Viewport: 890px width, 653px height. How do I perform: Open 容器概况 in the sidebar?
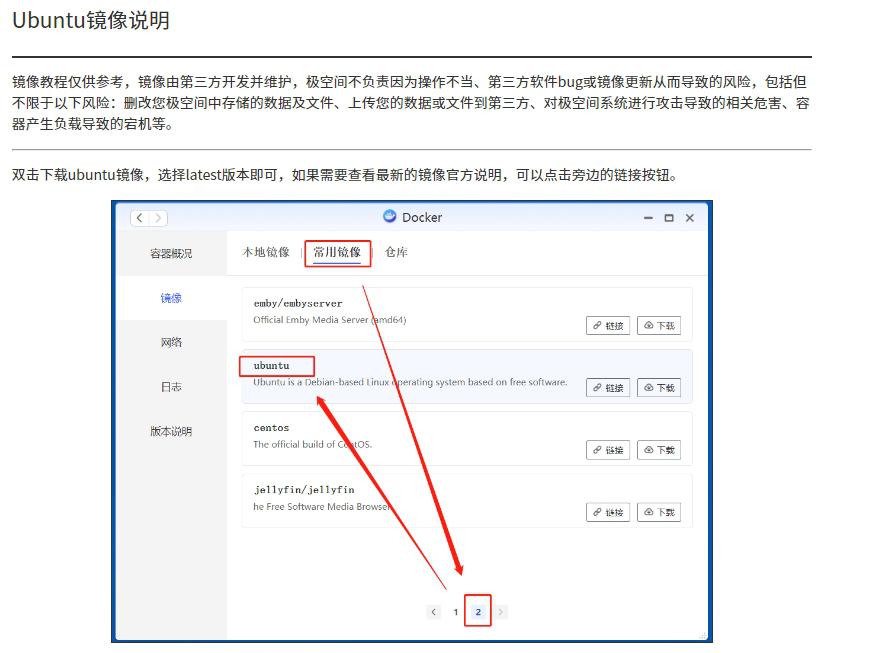coord(171,253)
